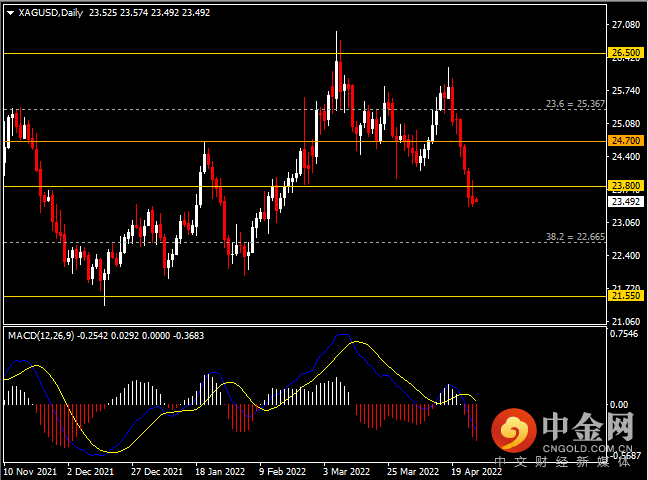Click the 38.2 = 22.665 Fibonacci label

(575, 236)
